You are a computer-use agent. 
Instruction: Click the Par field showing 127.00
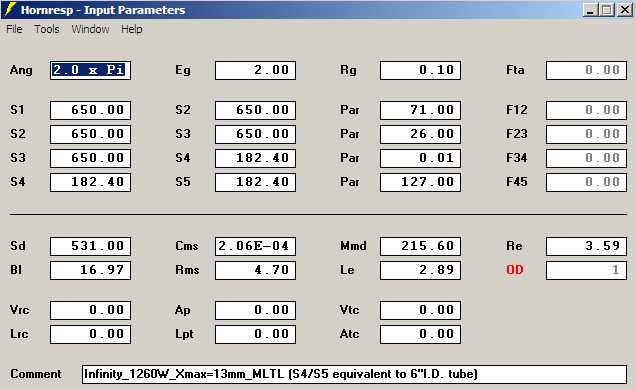(421, 182)
